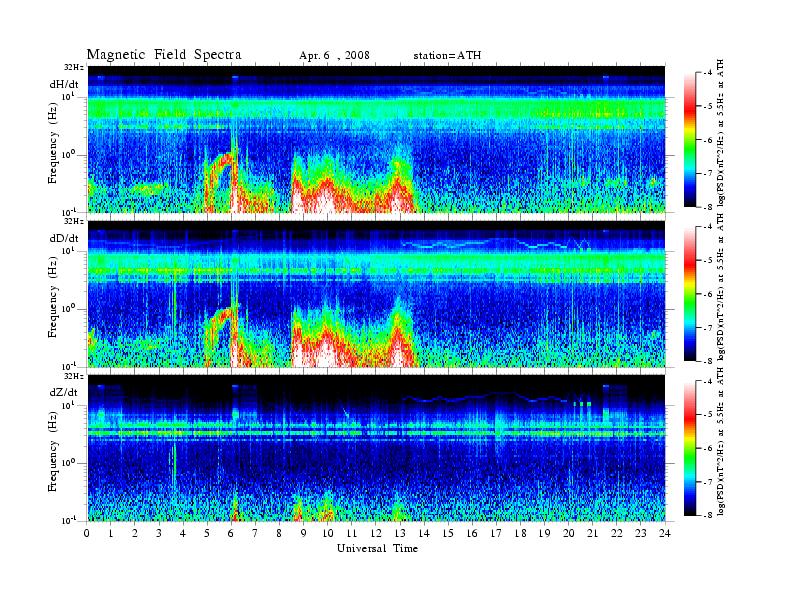Click the time axis tick label 1
This screenshot has height=612, width=792.
tap(111, 533)
